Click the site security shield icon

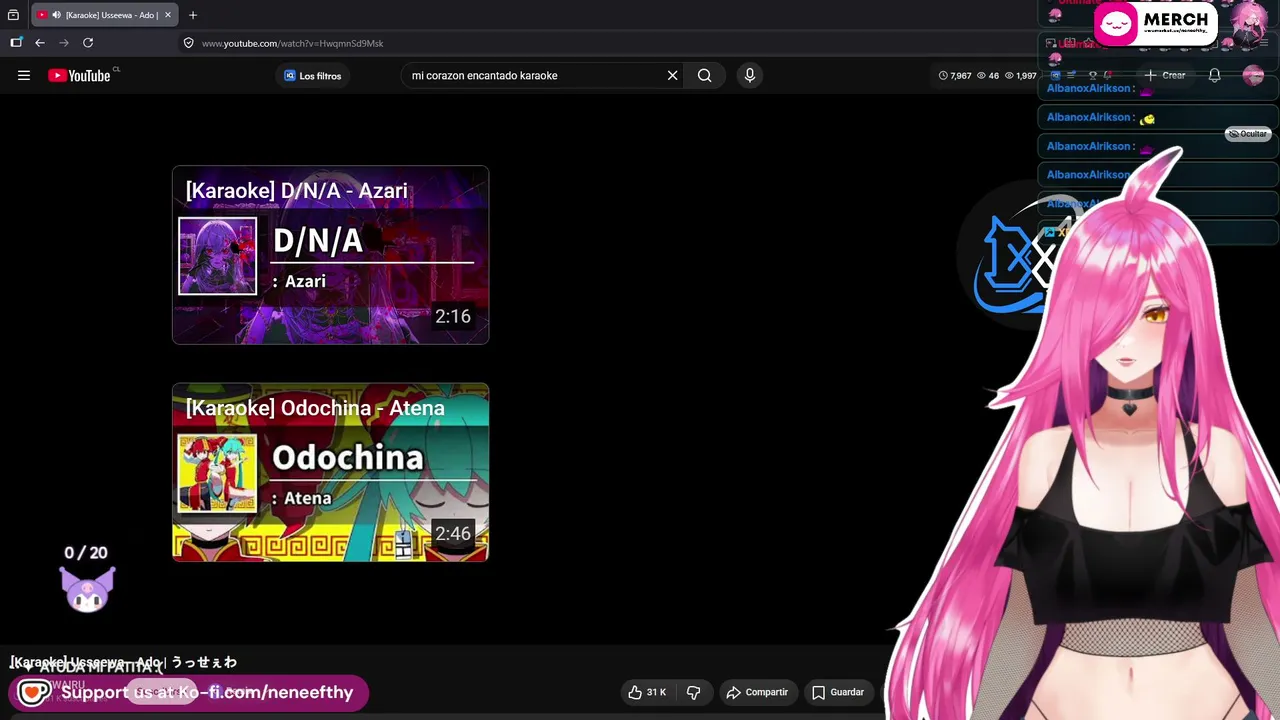click(188, 43)
